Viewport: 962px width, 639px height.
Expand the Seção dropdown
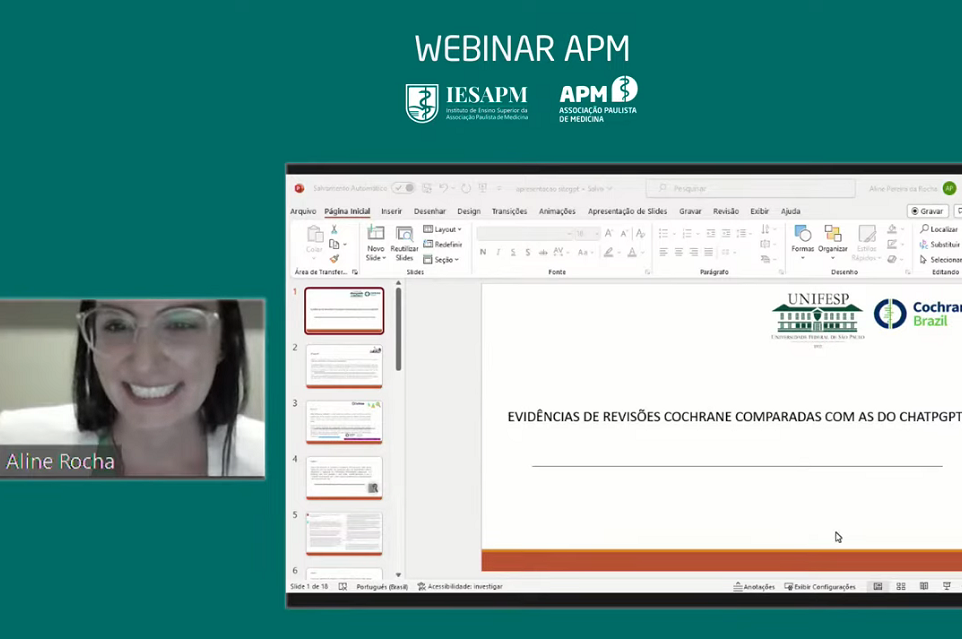[x=442, y=259]
